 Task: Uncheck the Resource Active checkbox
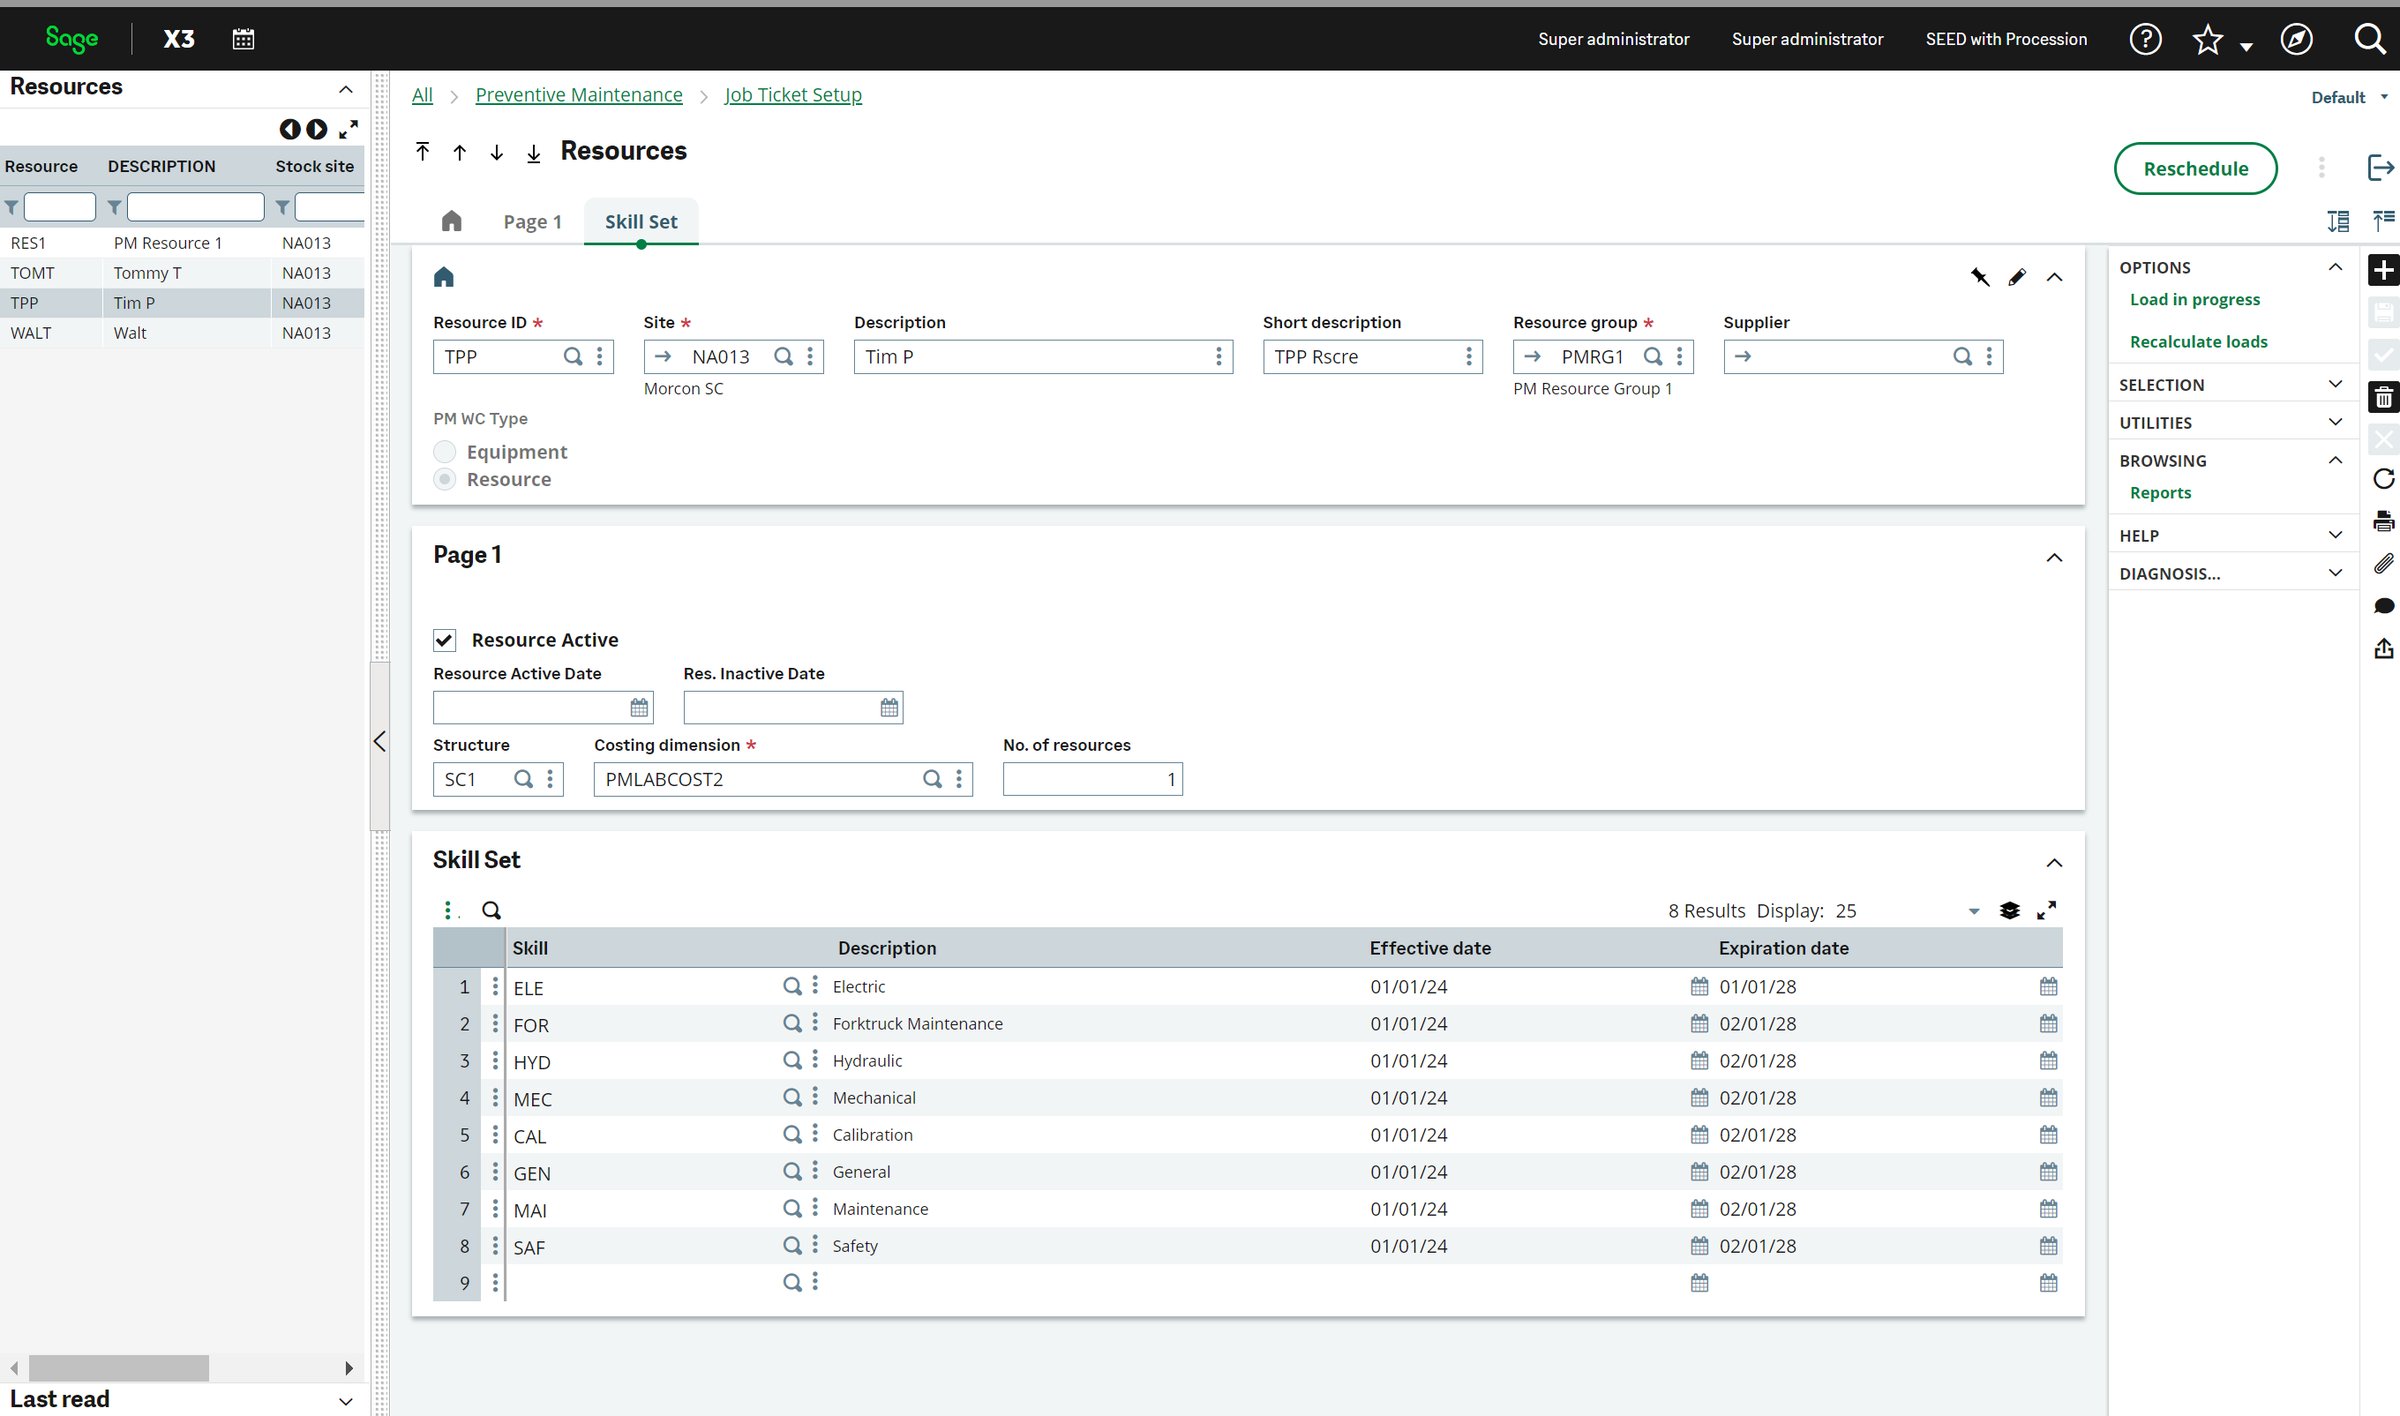pos(444,639)
